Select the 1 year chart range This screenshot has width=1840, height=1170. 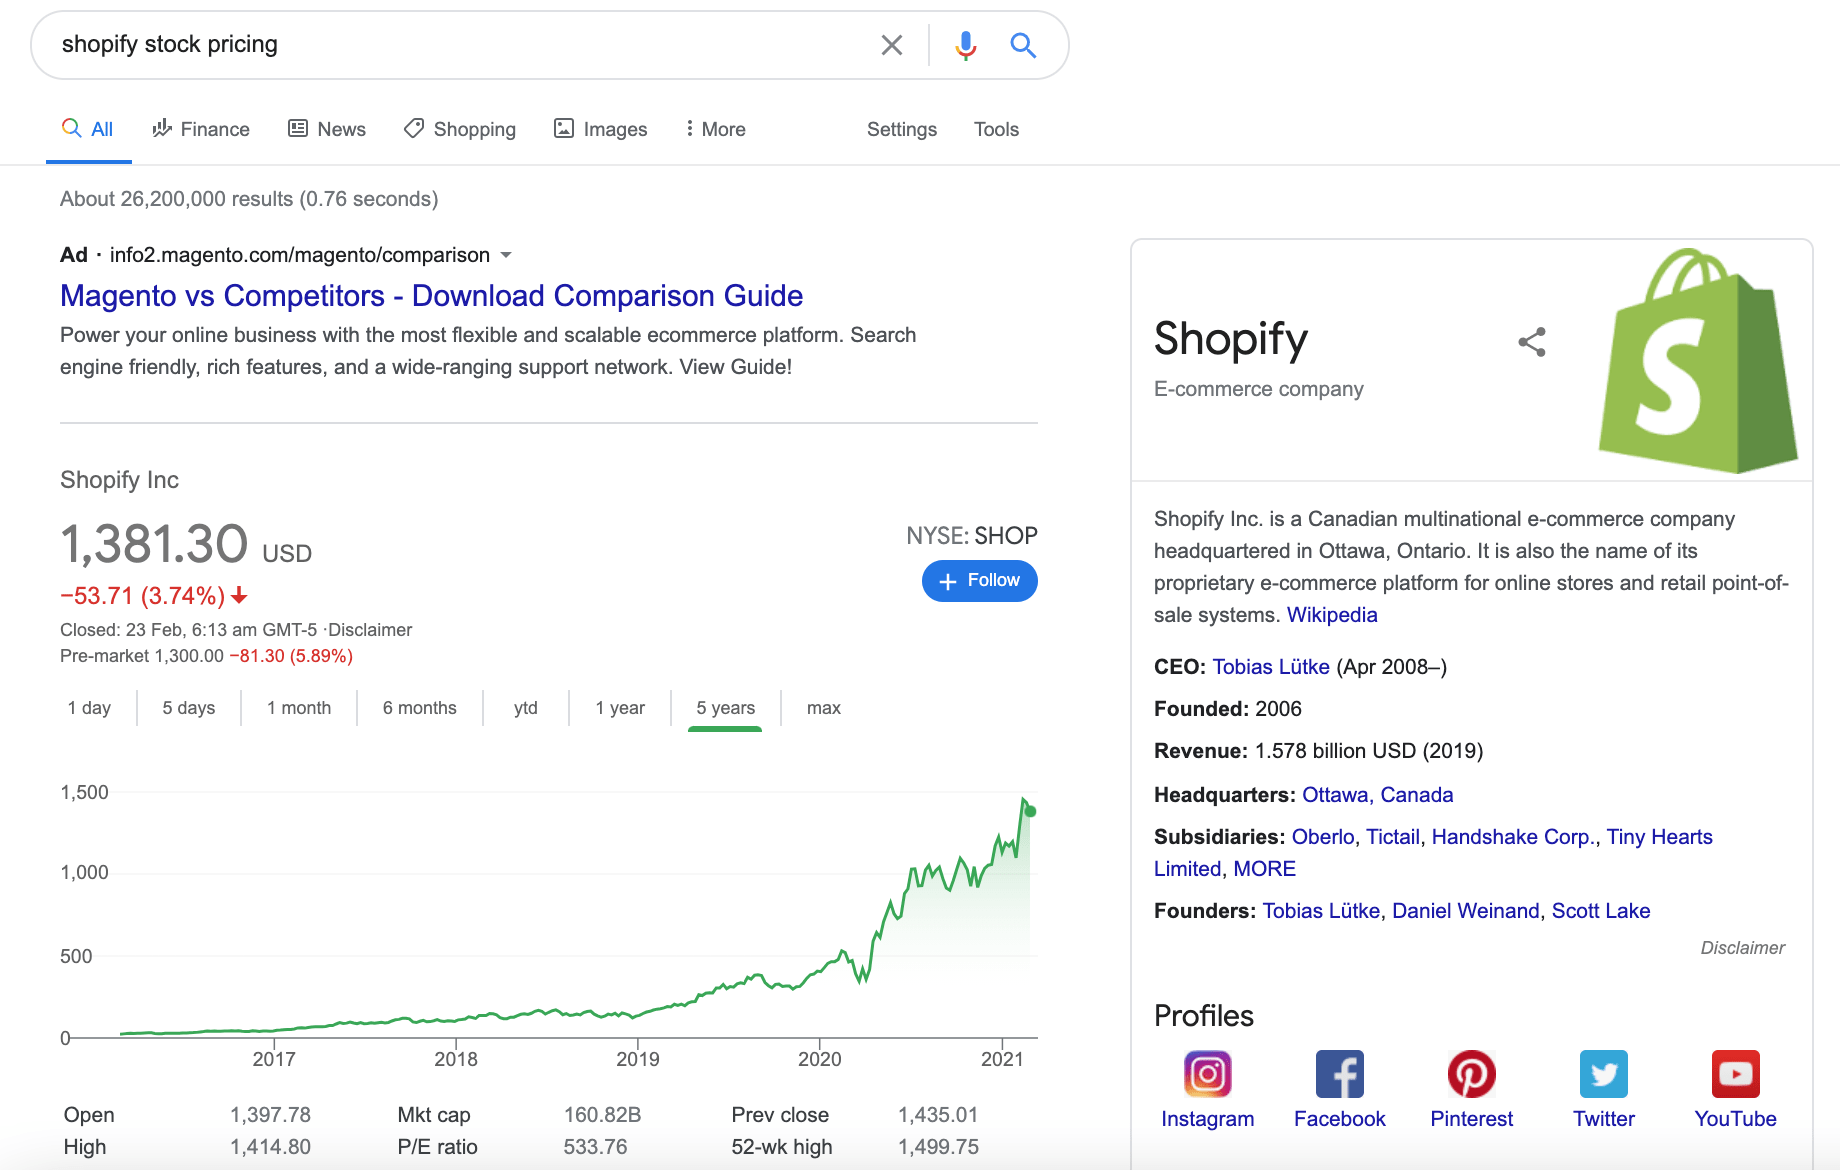click(620, 708)
